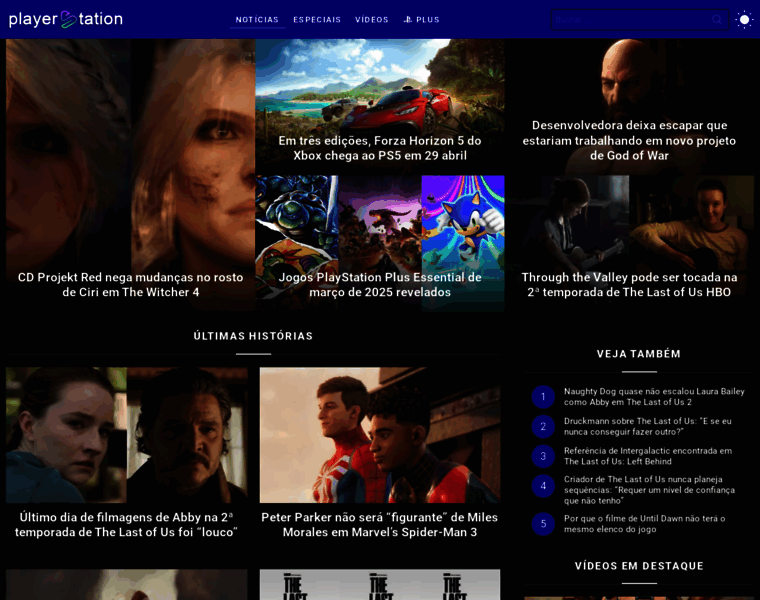This screenshot has width=760, height=600.
Task: Click The Last of Us logos thumbnail
Action: pos(380,584)
